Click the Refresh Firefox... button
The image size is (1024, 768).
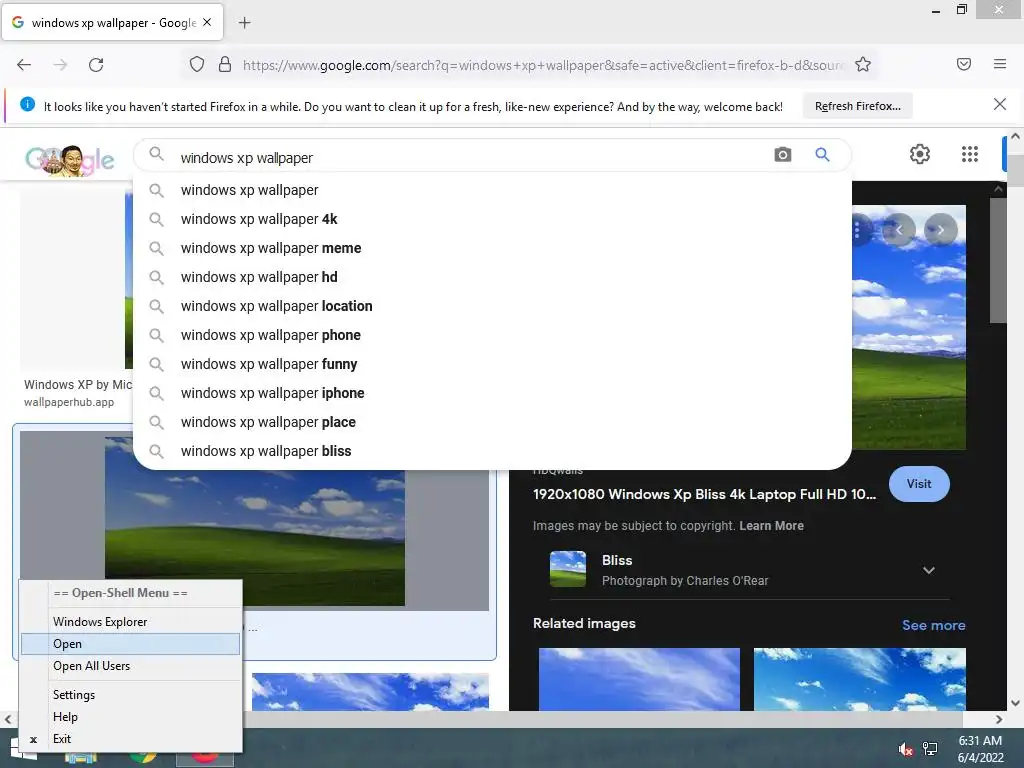click(x=857, y=106)
